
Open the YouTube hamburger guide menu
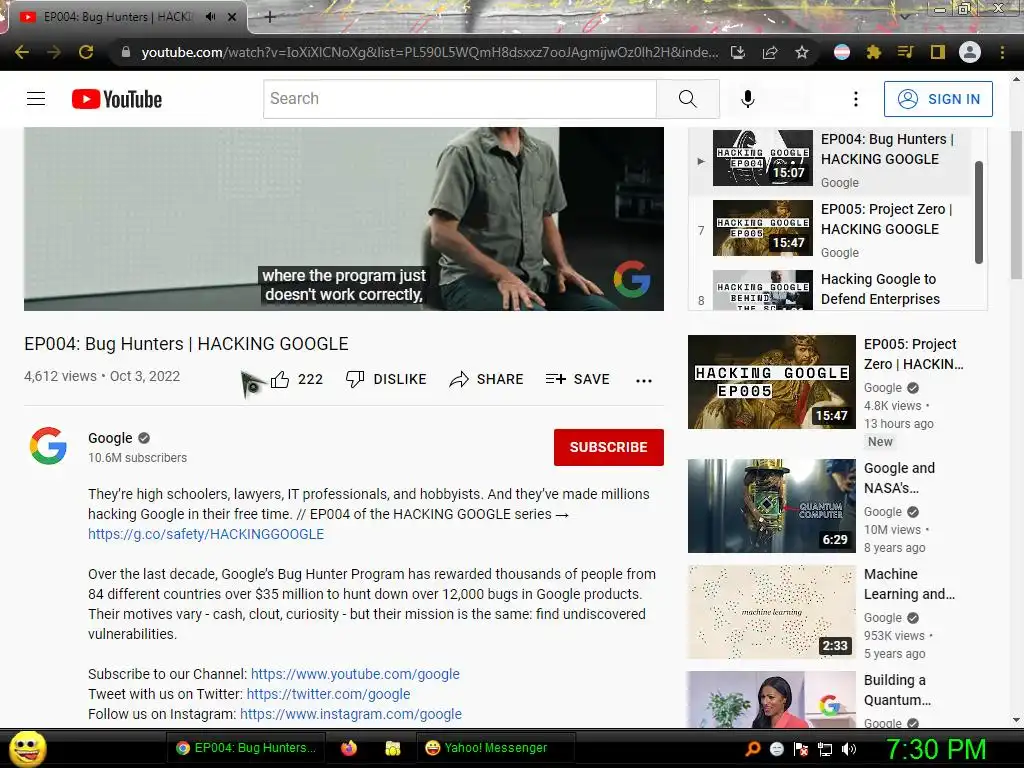(36, 99)
